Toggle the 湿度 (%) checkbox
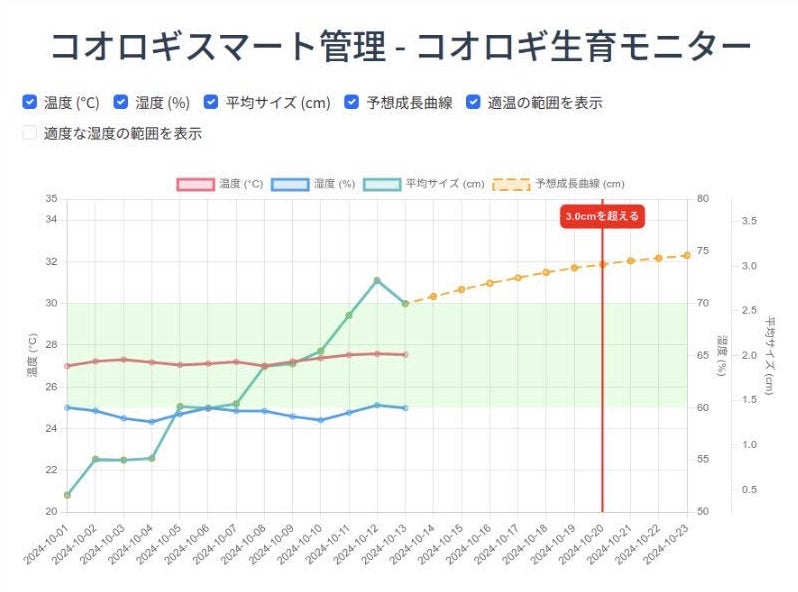This screenshot has width=798, height=592. (x=121, y=102)
